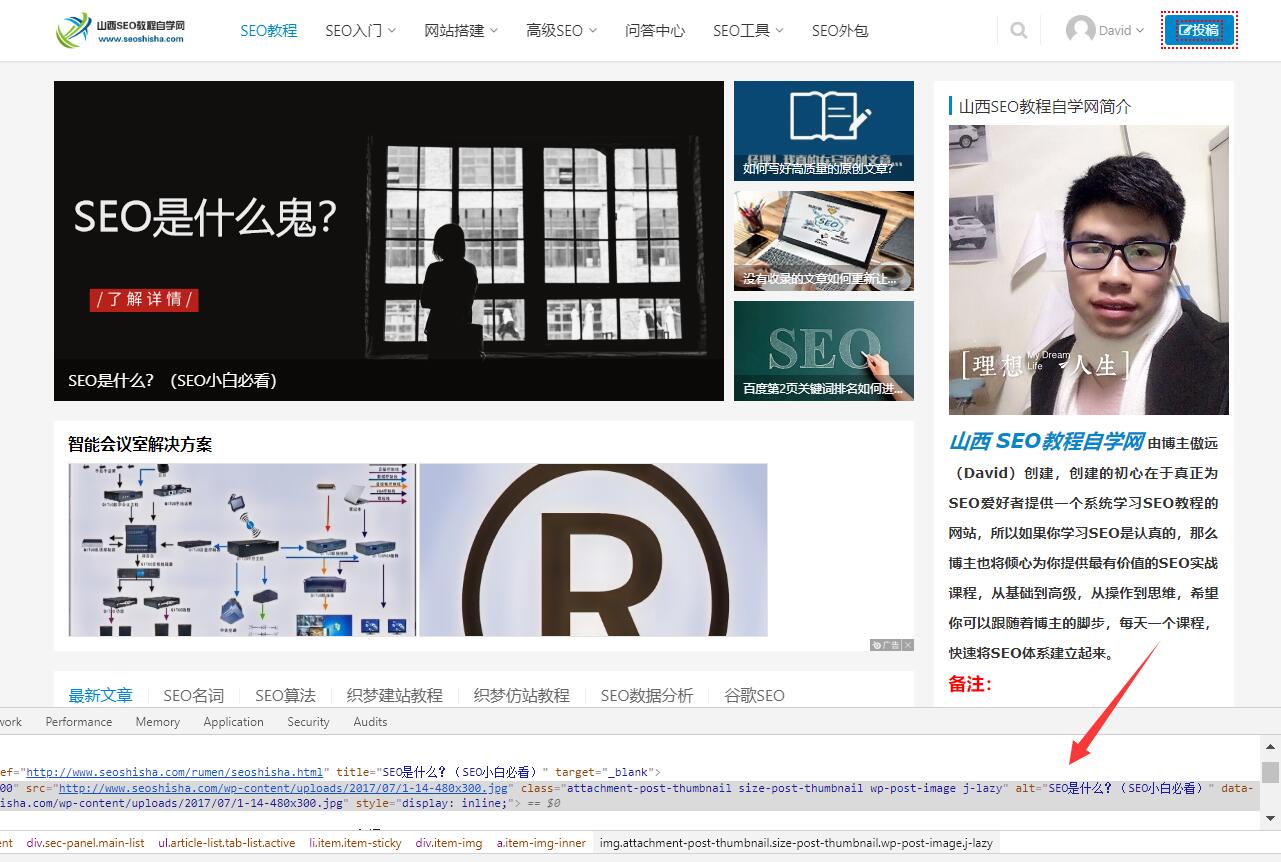Expand the David account dropdown chevron

(1139, 31)
